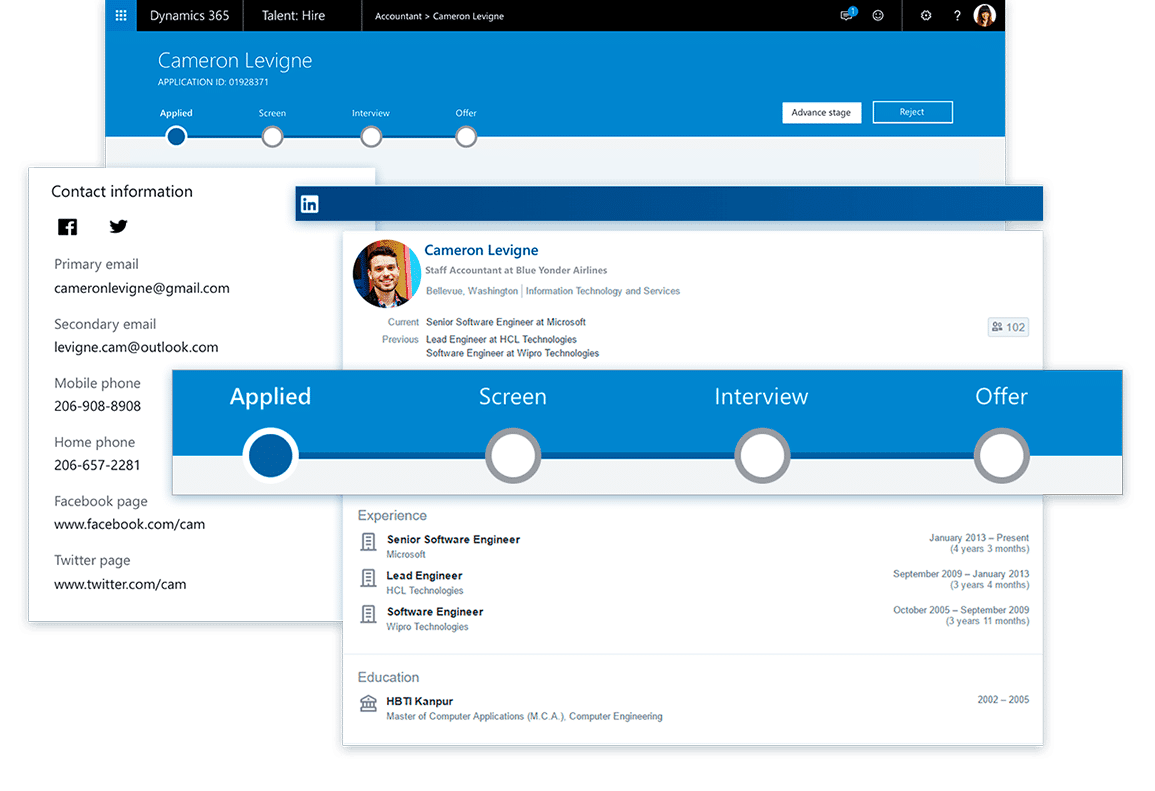The width and height of the screenshot is (1155, 791).
Task: Click the Dynamics 365 header item
Action: click(x=189, y=15)
